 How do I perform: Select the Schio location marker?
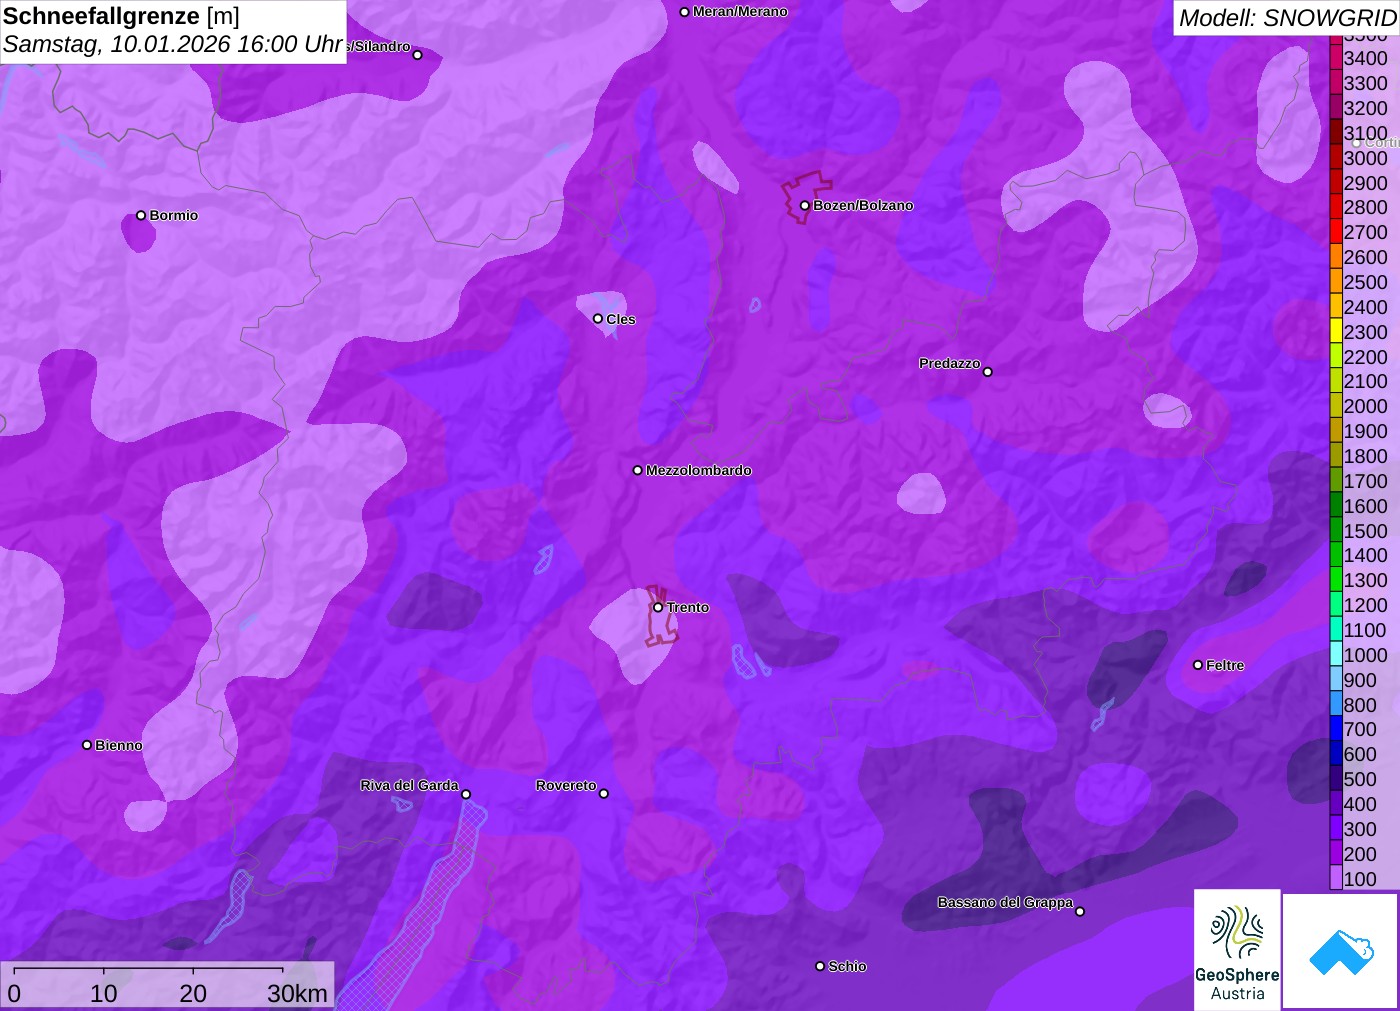tap(820, 966)
